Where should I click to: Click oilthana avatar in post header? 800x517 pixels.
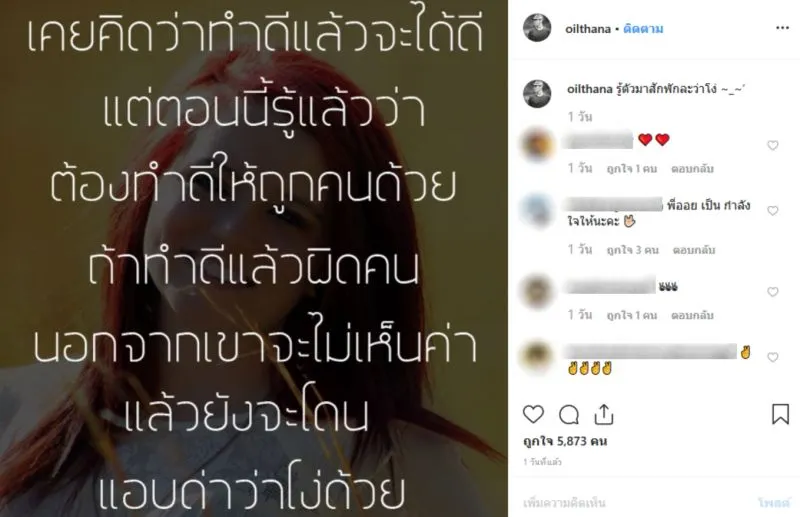pyautogui.click(x=537, y=28)
